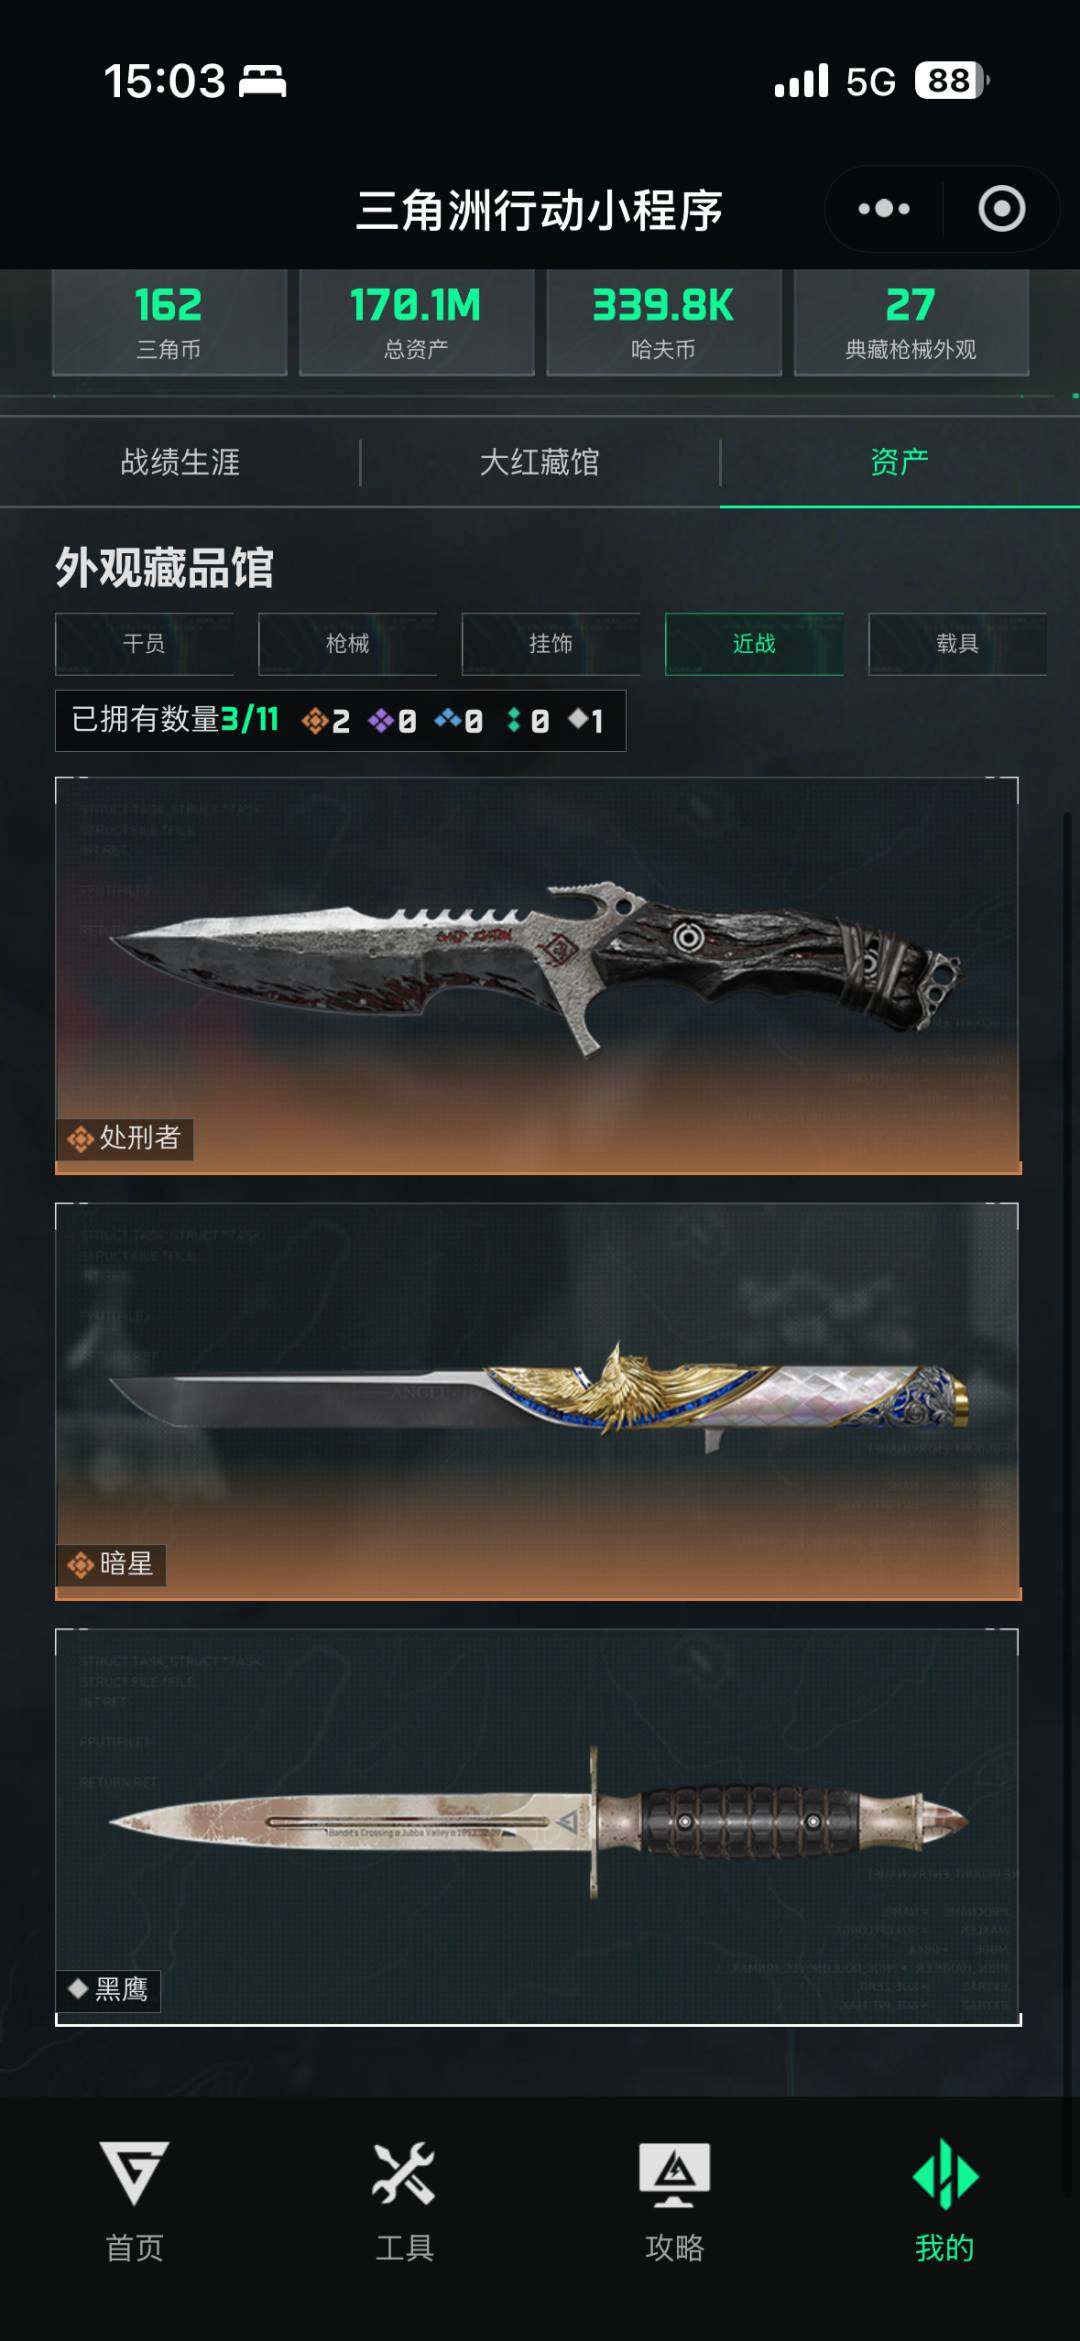
Task: Tap the white rarity icon showing 1
Action: pyautogui.click(x=586, y=720)
